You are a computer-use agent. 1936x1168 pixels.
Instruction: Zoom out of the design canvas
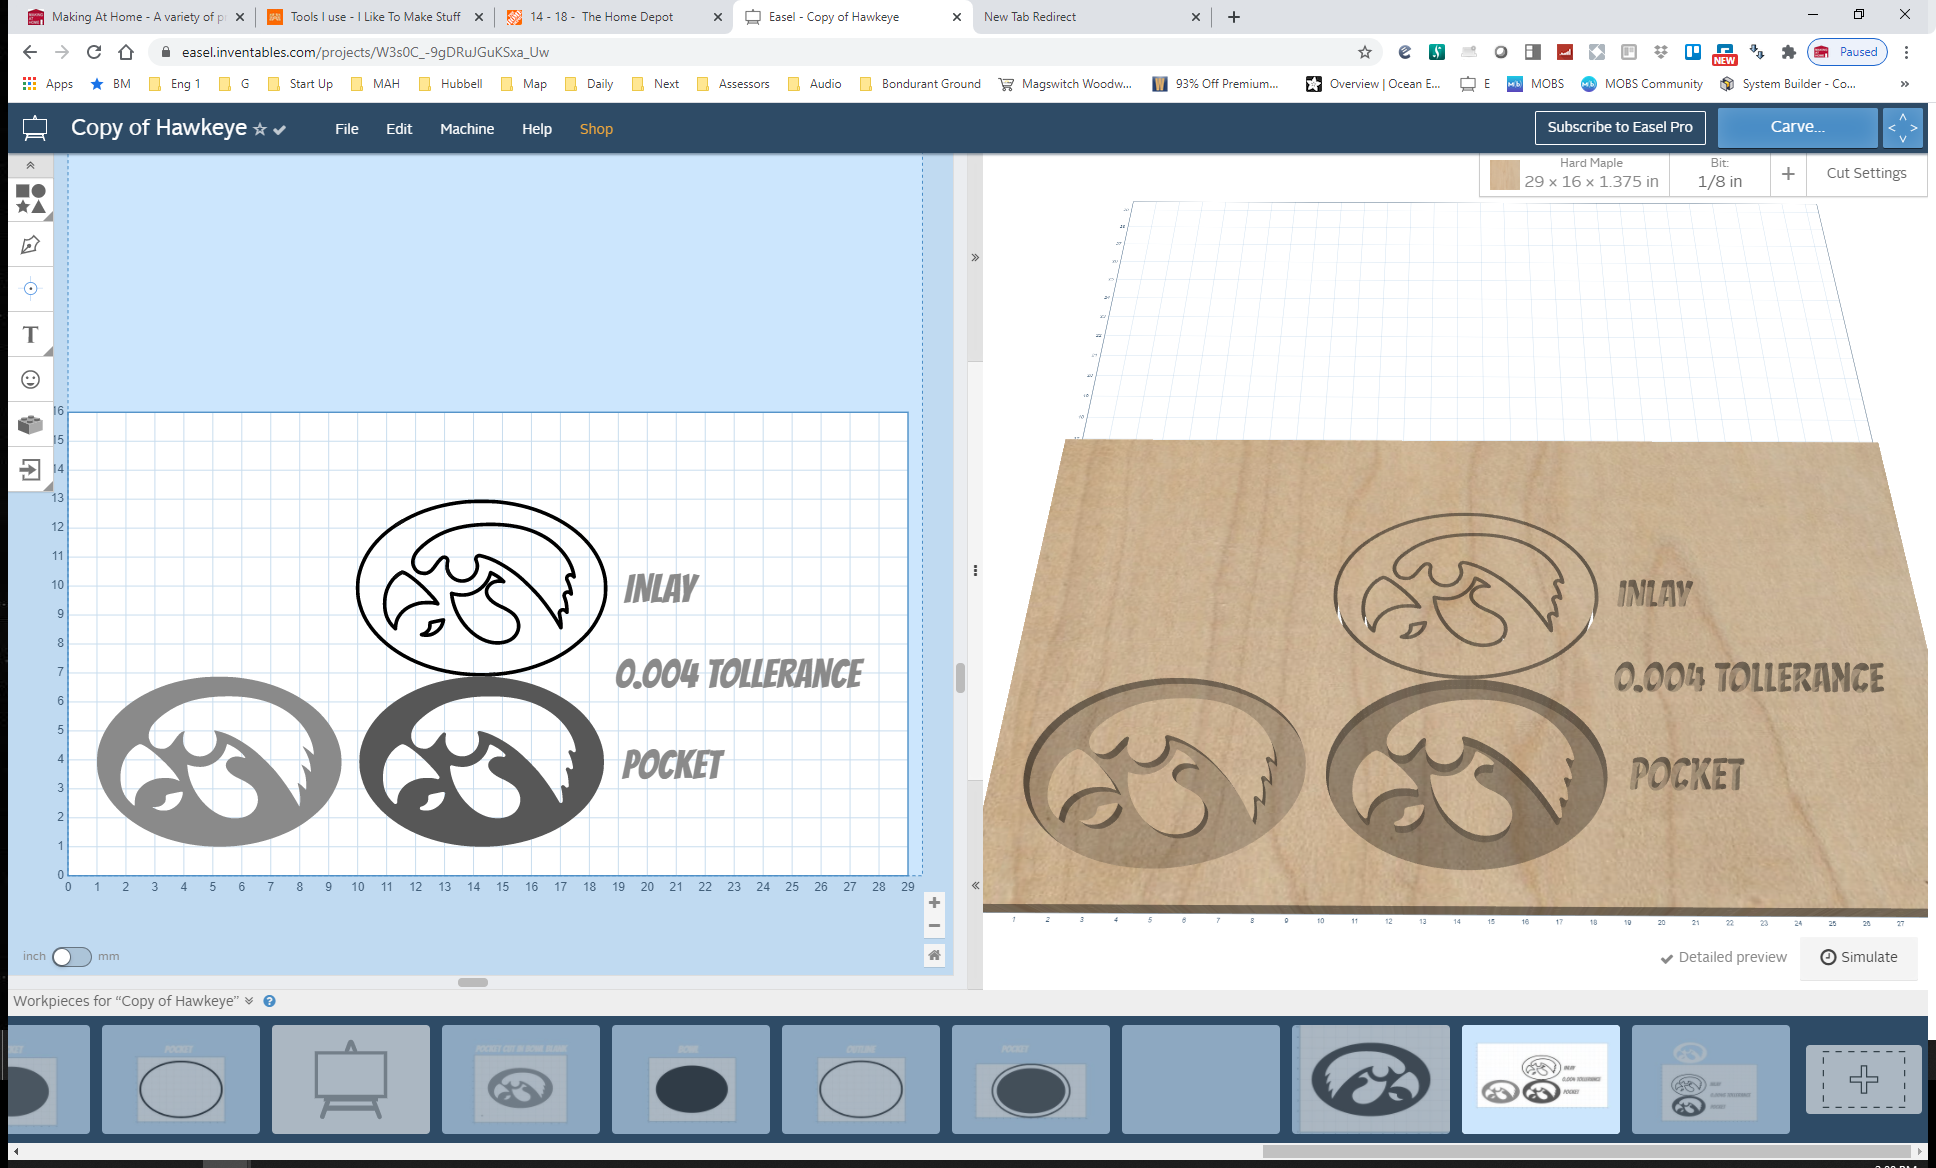934,925
